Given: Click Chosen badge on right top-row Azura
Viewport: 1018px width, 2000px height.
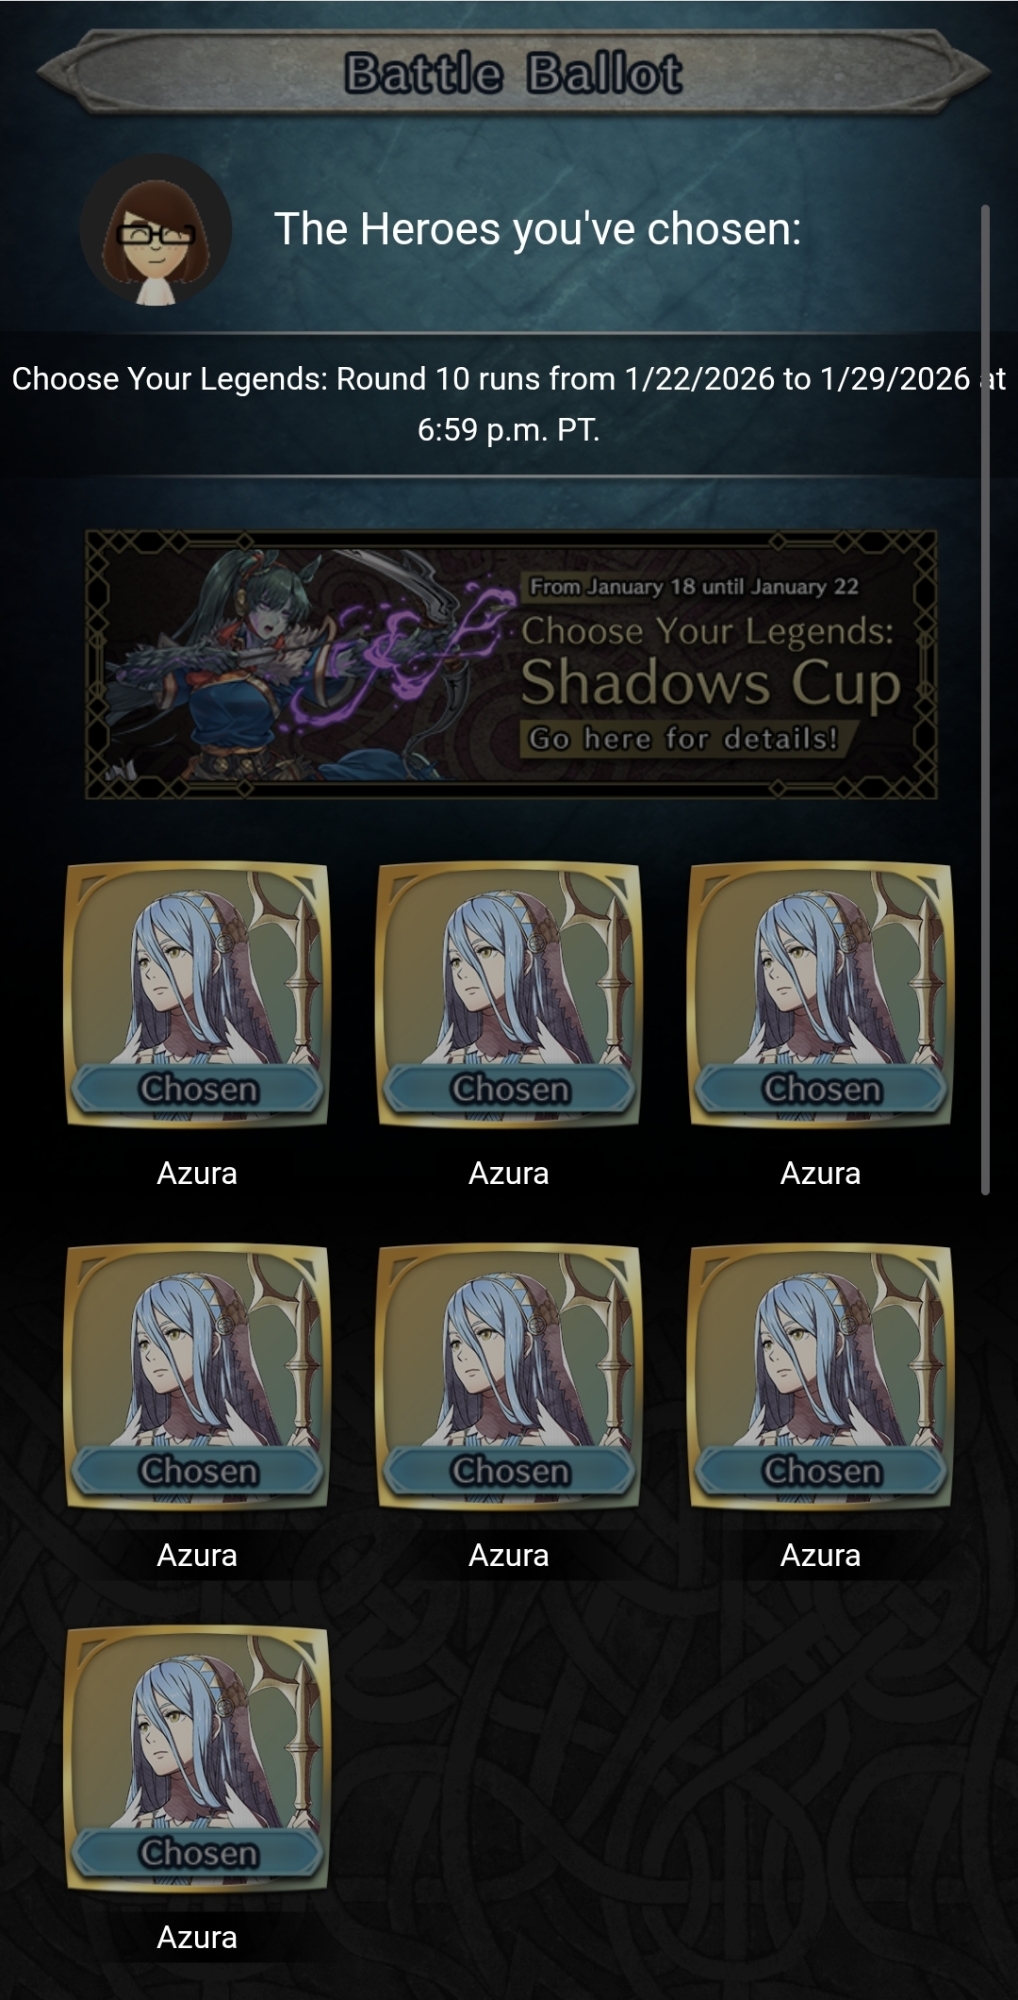Looking at the screenshot, I should [x=822, y=1088].
